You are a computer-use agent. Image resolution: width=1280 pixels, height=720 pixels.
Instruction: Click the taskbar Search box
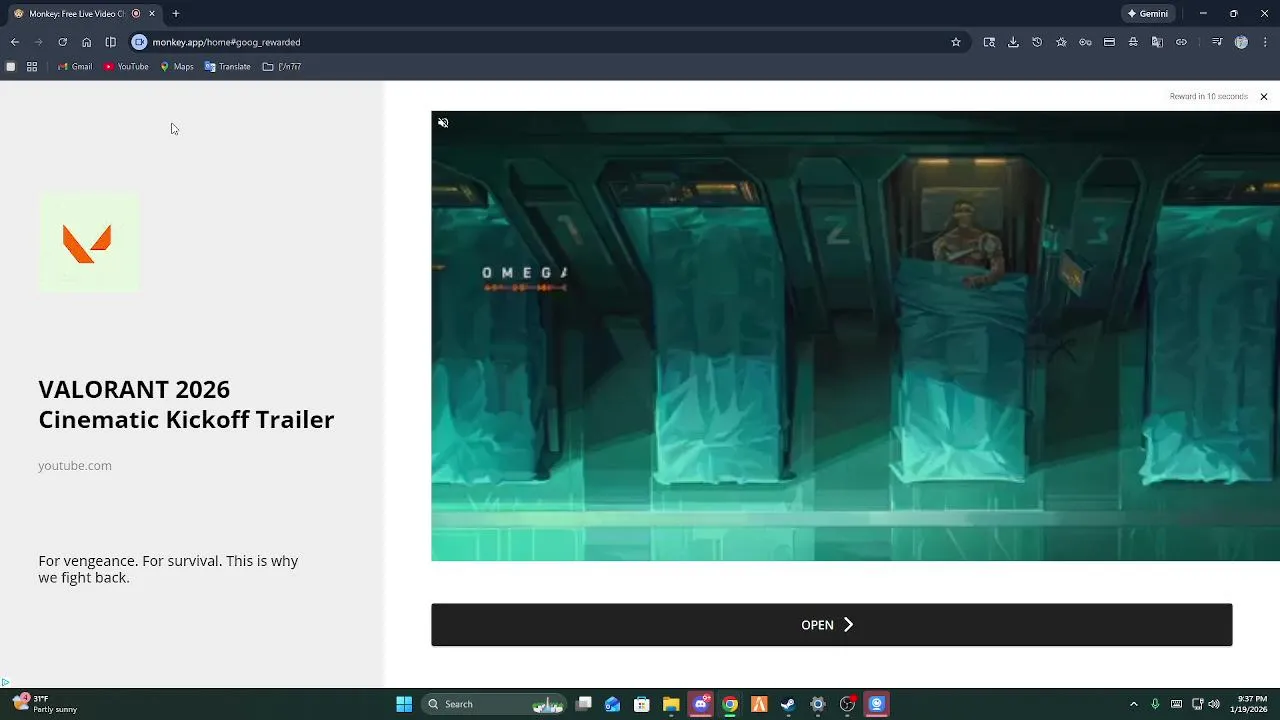point(495,704)
